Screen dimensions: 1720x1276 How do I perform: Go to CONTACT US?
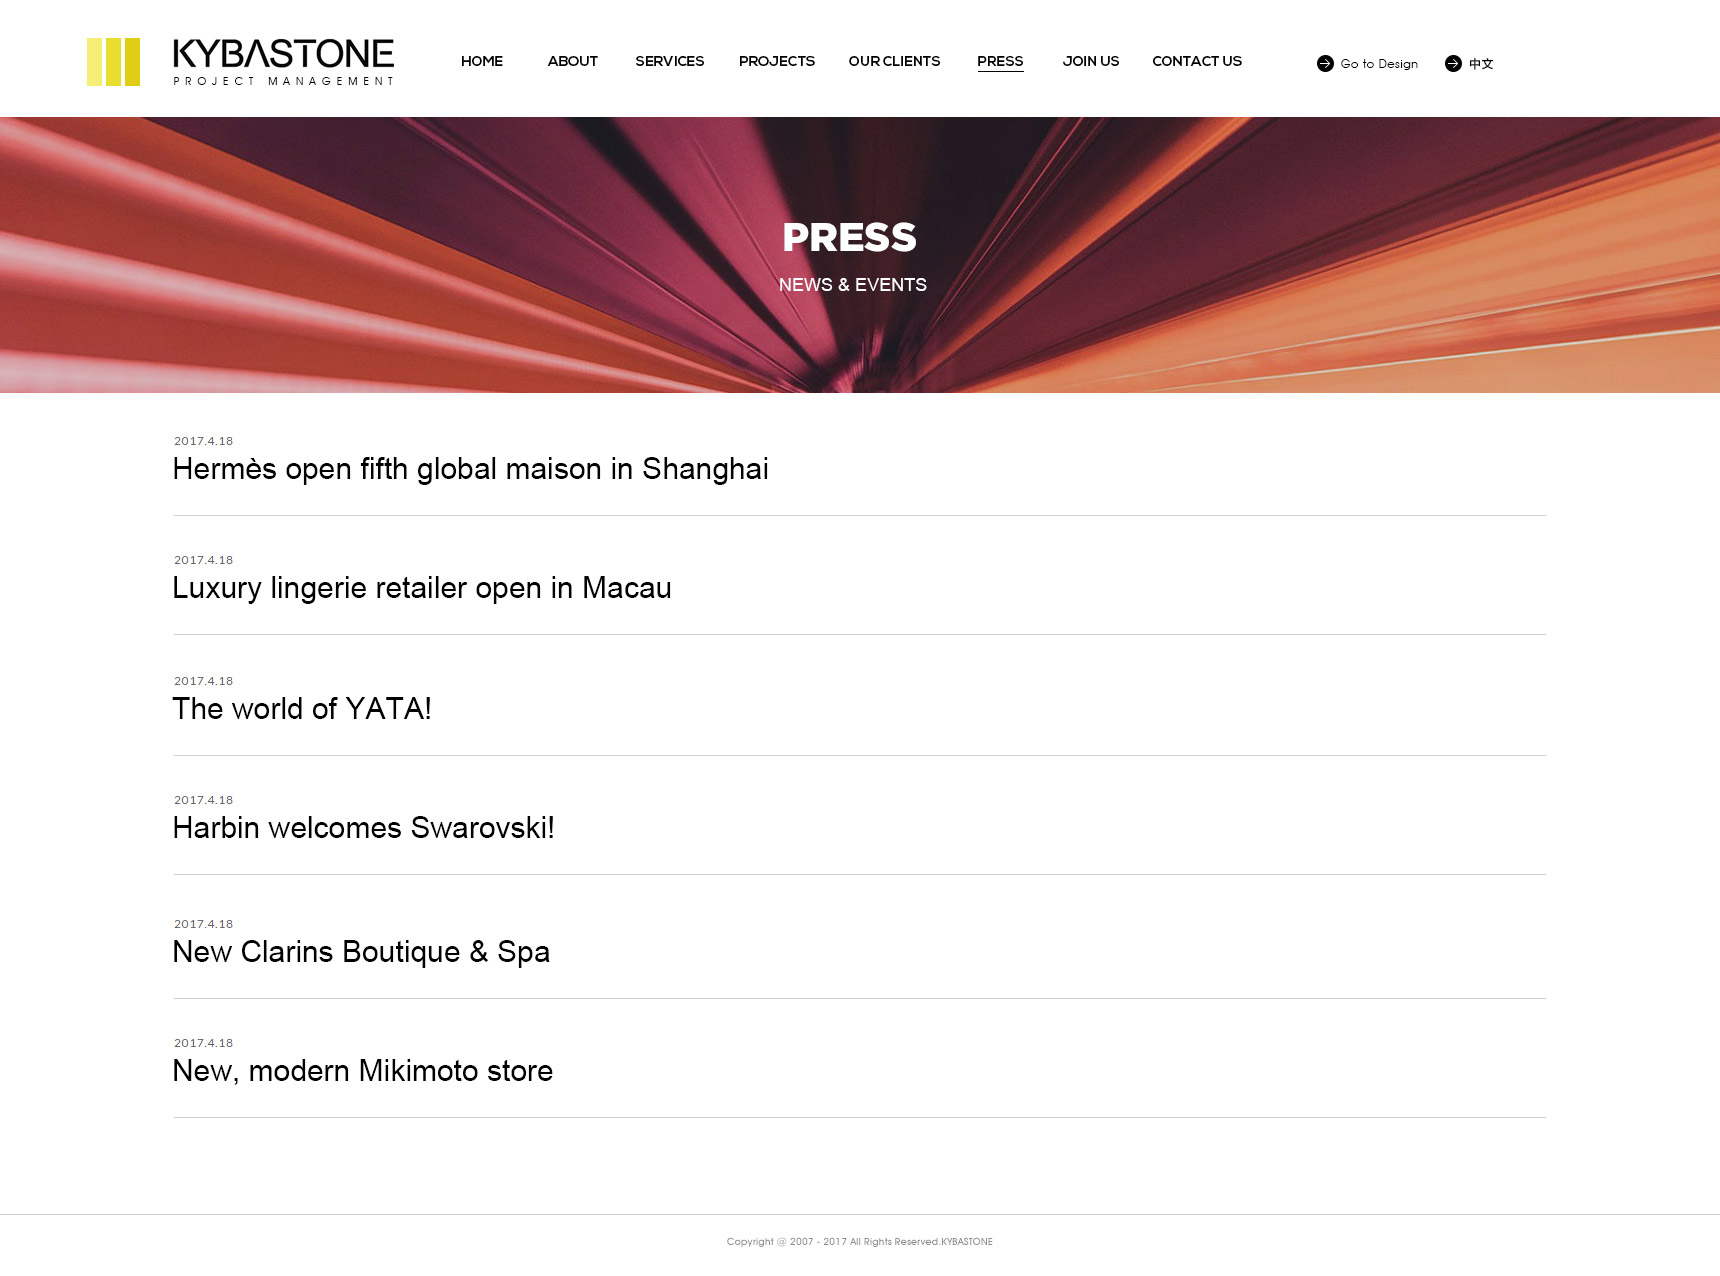(x=1197, y=61)
